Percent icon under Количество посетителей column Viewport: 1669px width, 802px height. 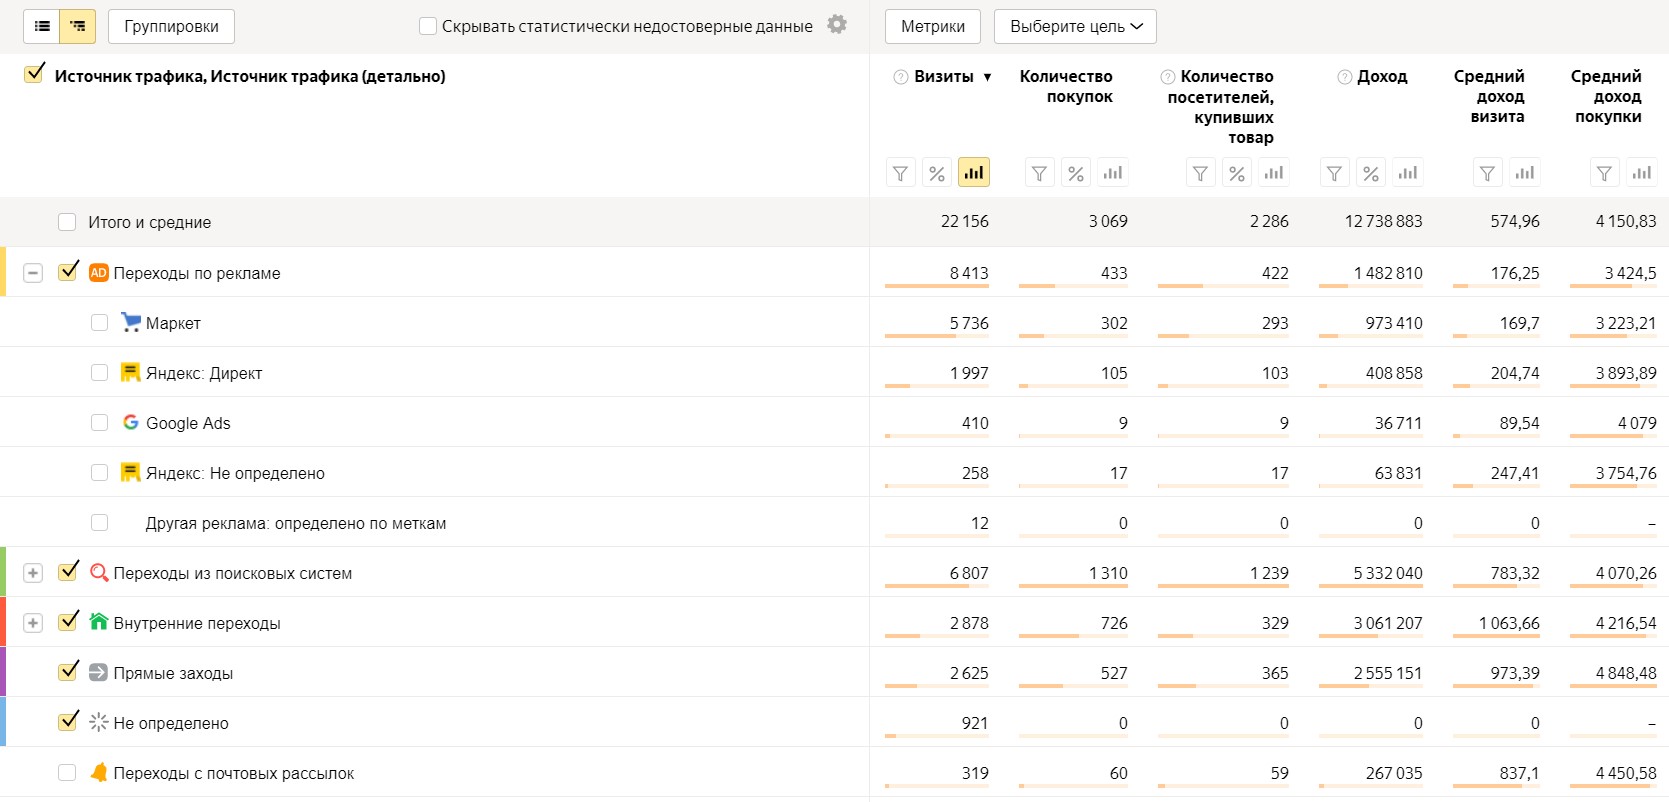click(1237, 173)
